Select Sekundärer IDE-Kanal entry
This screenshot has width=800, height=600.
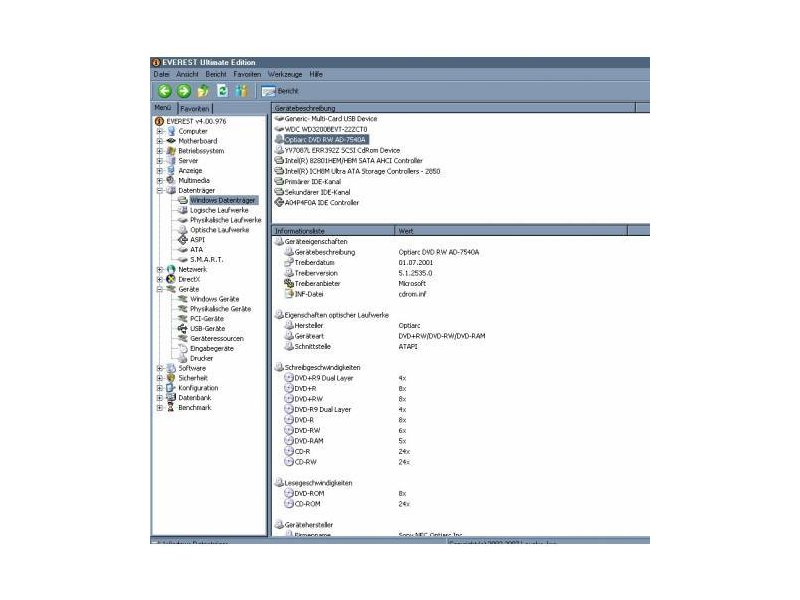pos(317,192)
